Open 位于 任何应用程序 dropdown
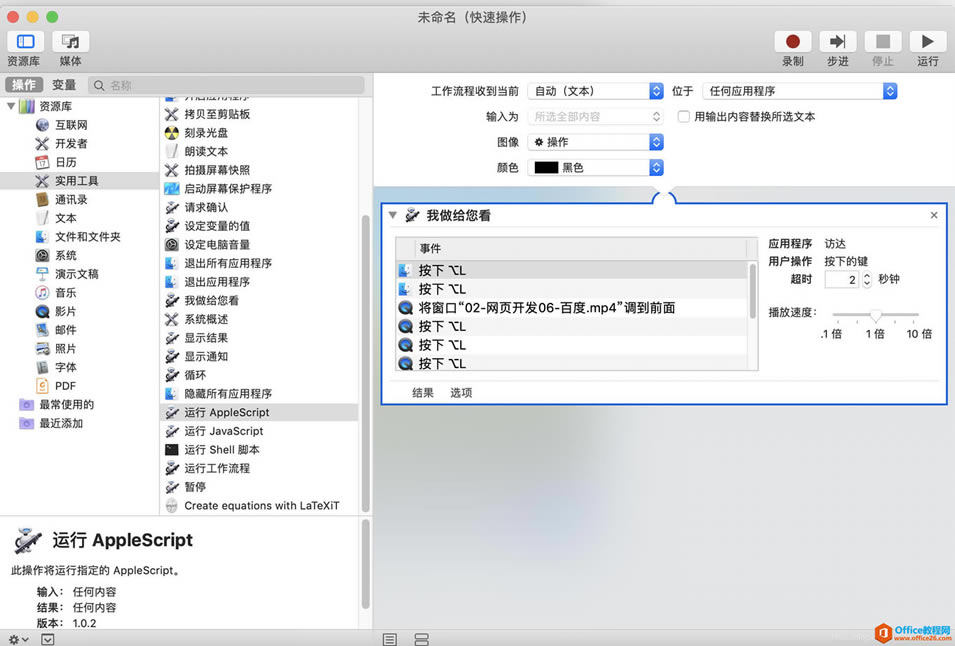The height and width of the screenshot is (646, 955). 800,91
